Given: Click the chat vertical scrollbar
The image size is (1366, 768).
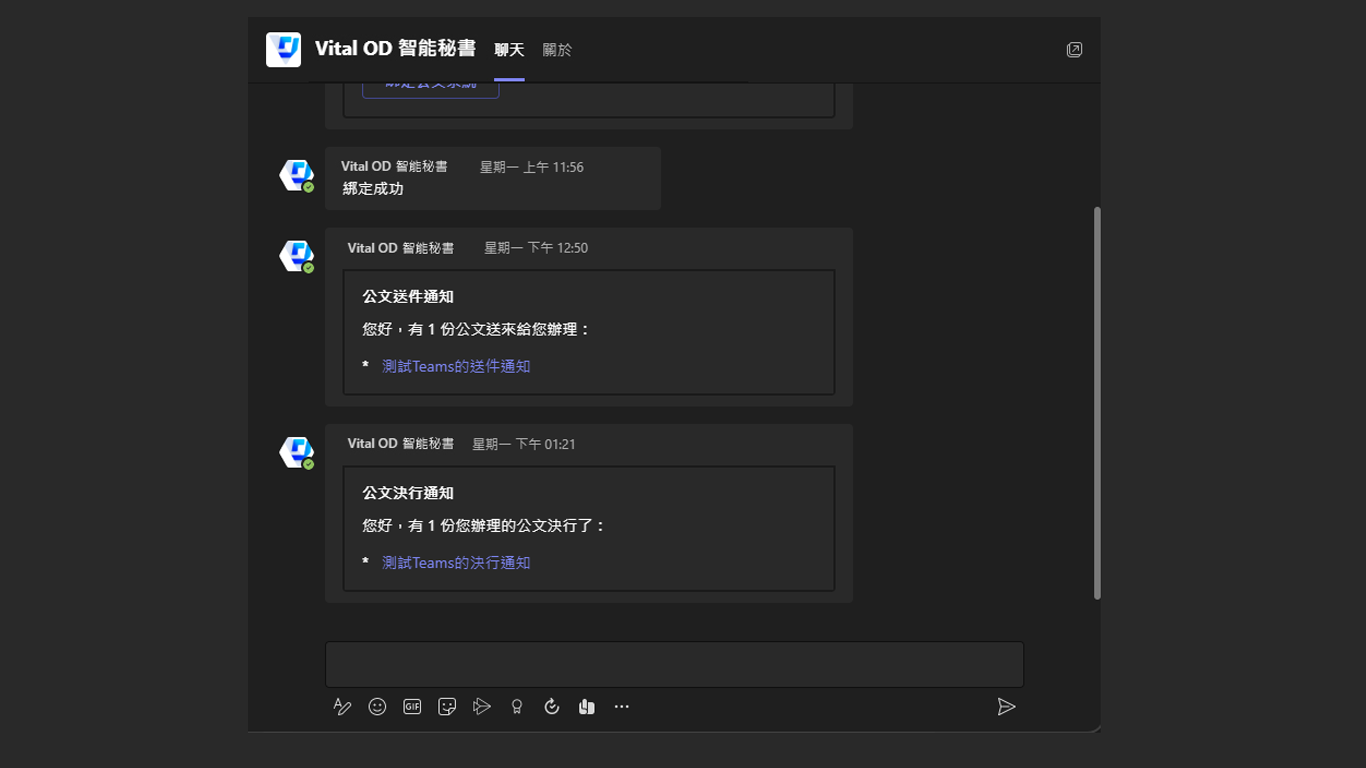Looking at the screenshot, I should [x=1097, y=403].
